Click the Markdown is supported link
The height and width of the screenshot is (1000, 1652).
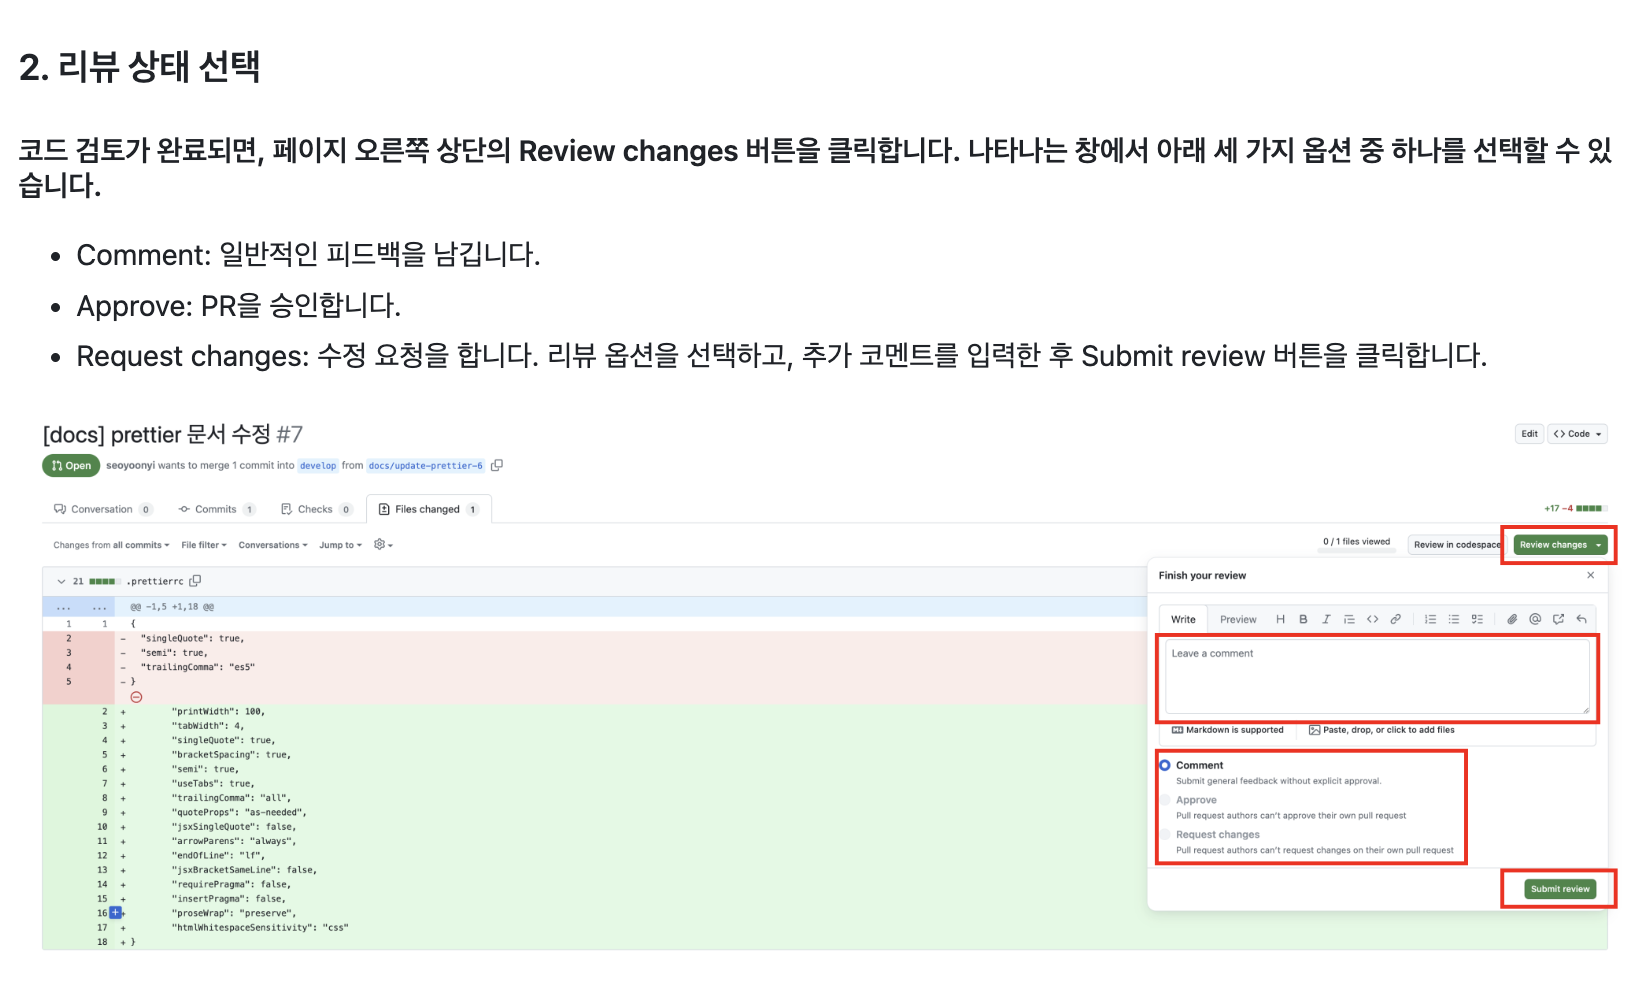pos(1227,730)
